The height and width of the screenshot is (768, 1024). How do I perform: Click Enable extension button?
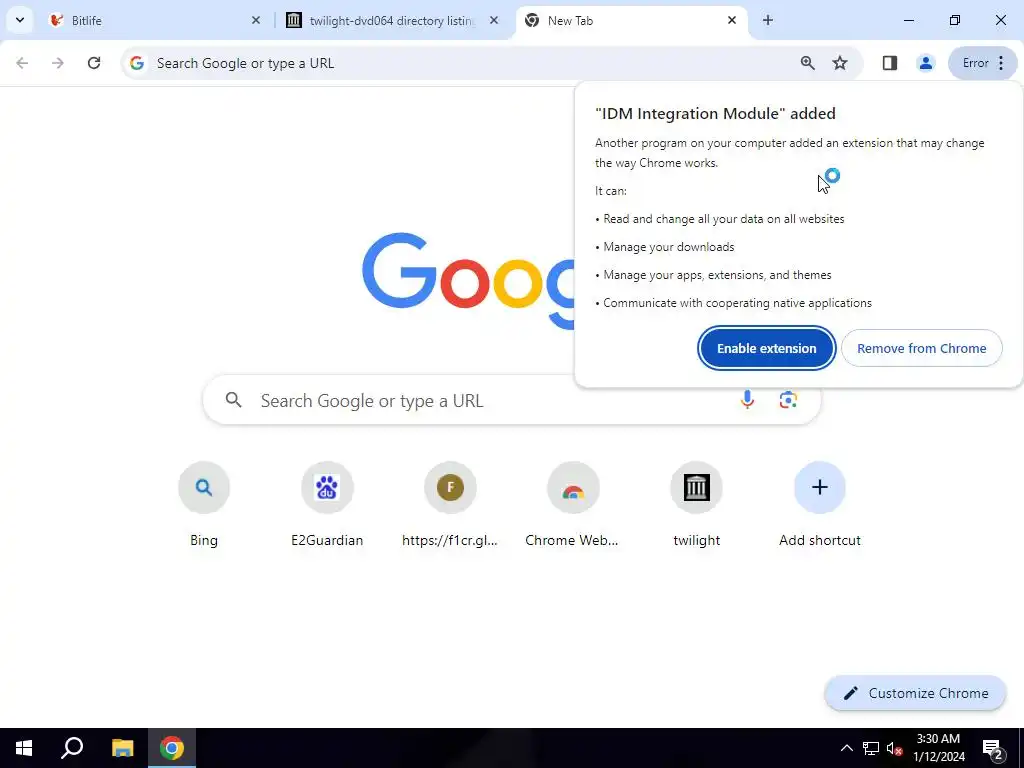(x=767, y=348)
